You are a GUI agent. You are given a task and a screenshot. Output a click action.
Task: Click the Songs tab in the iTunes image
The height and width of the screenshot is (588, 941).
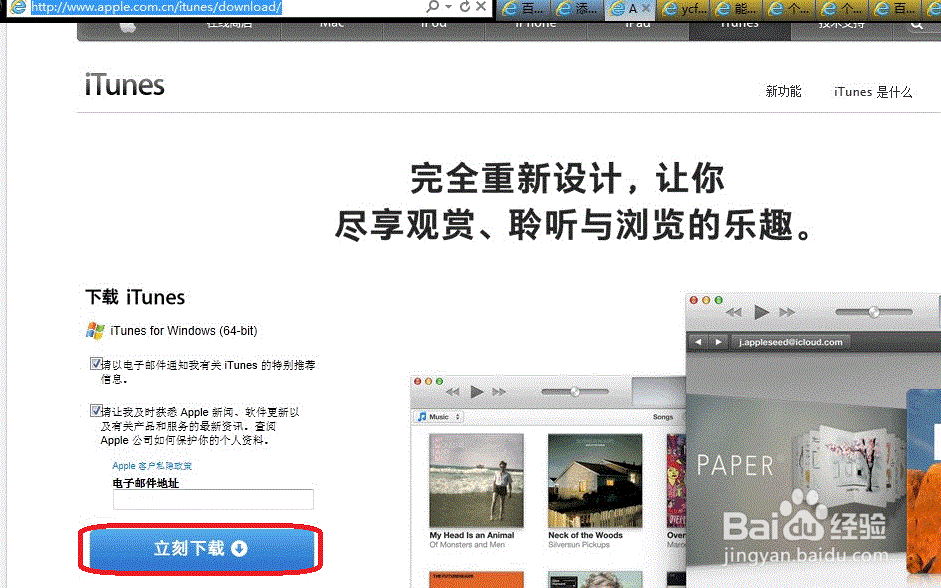pyautogui.click(x=663, y=416)
